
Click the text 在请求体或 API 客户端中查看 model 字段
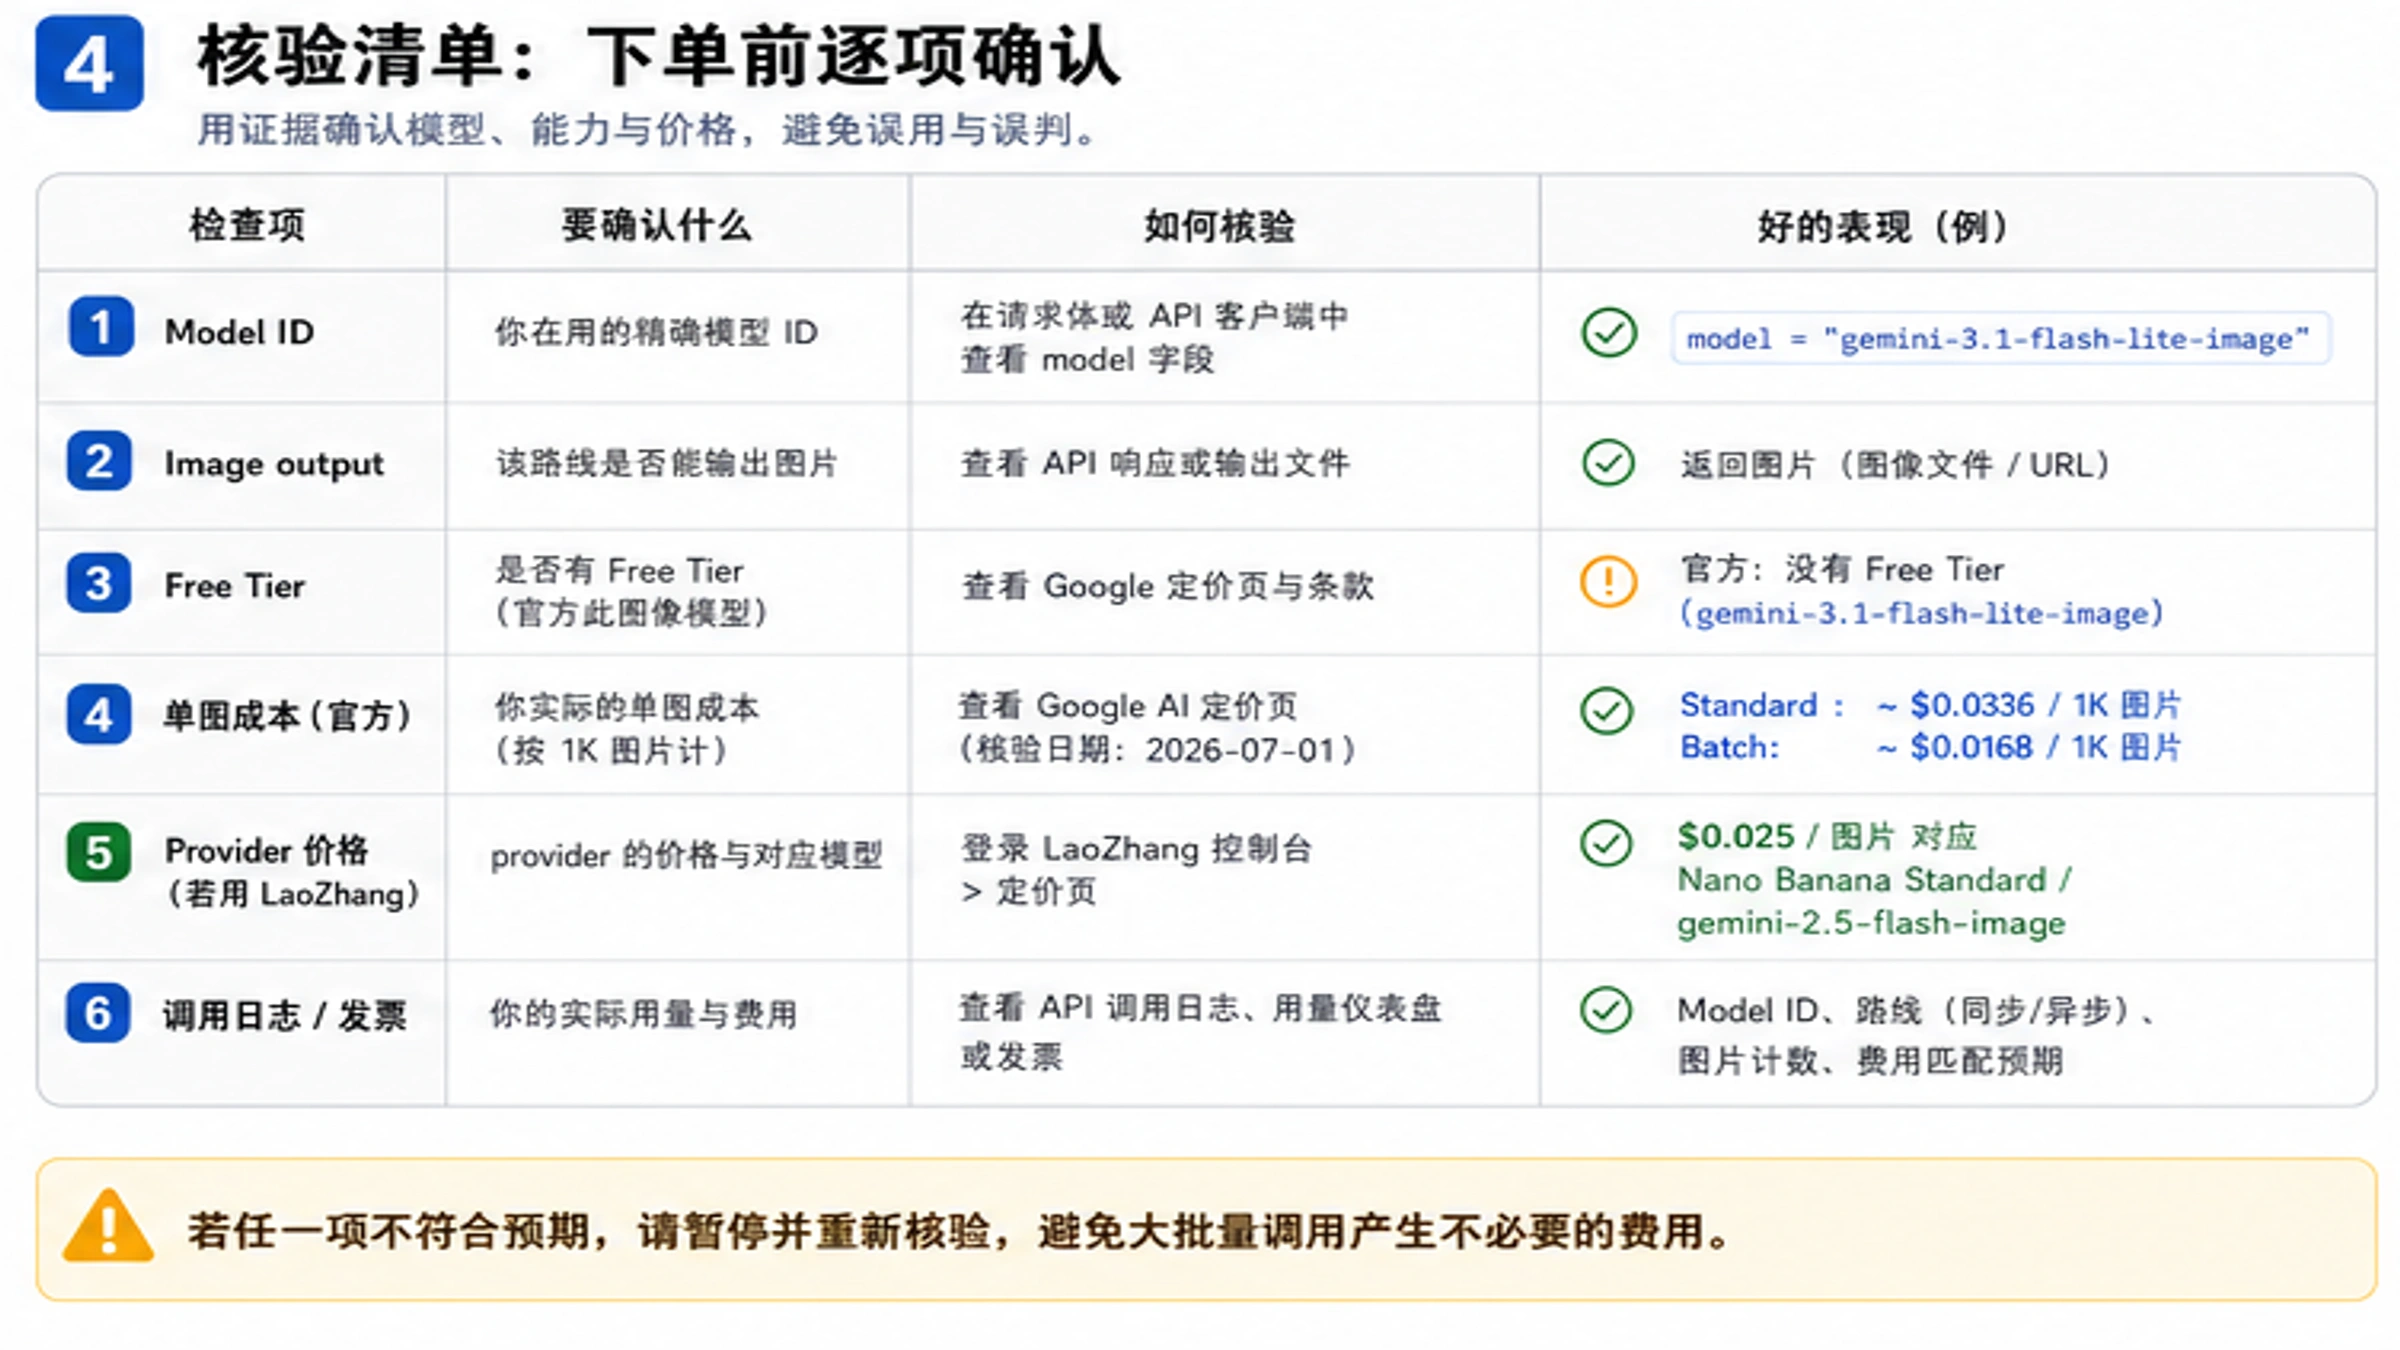pyautogui.click(x=1155, y=337)
